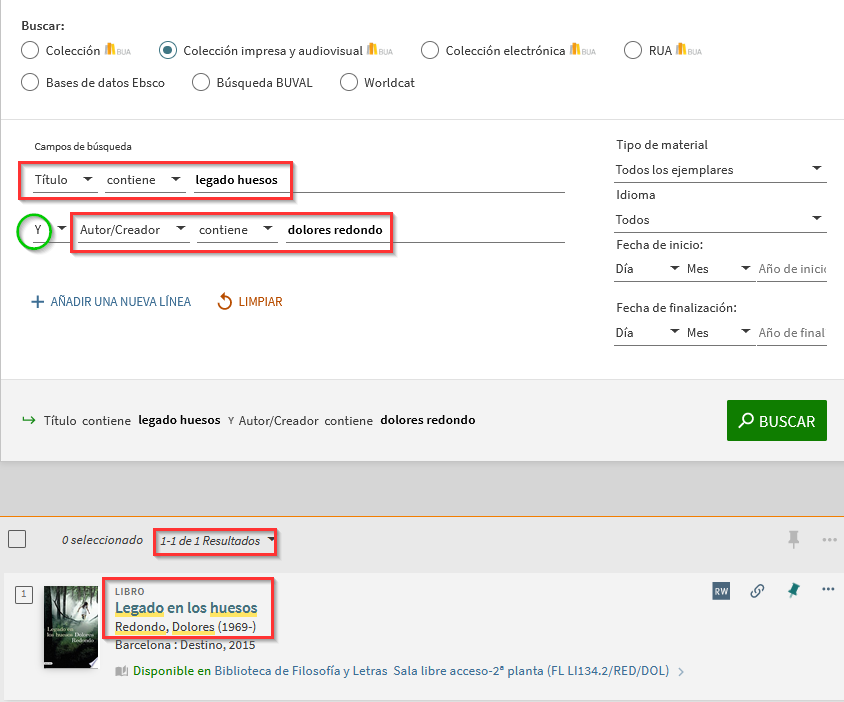The image size is (844, 702).
Task: Click the Año de inicio input field
Action: 792,269
